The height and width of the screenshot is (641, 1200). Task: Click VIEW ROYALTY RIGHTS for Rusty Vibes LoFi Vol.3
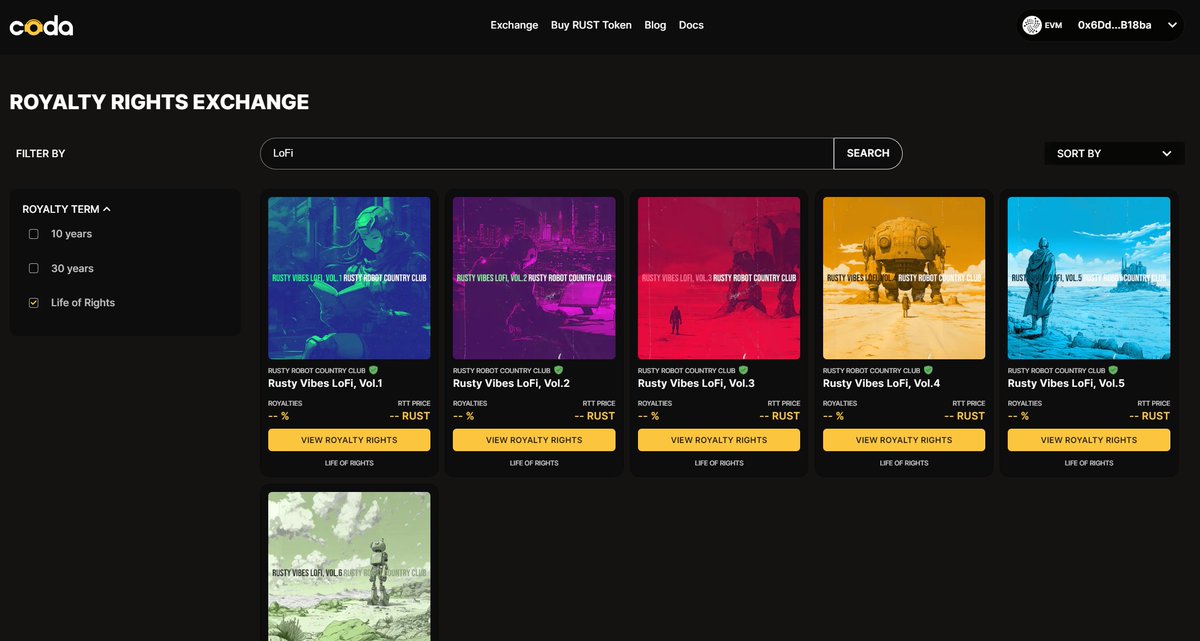tap(718, 440)
